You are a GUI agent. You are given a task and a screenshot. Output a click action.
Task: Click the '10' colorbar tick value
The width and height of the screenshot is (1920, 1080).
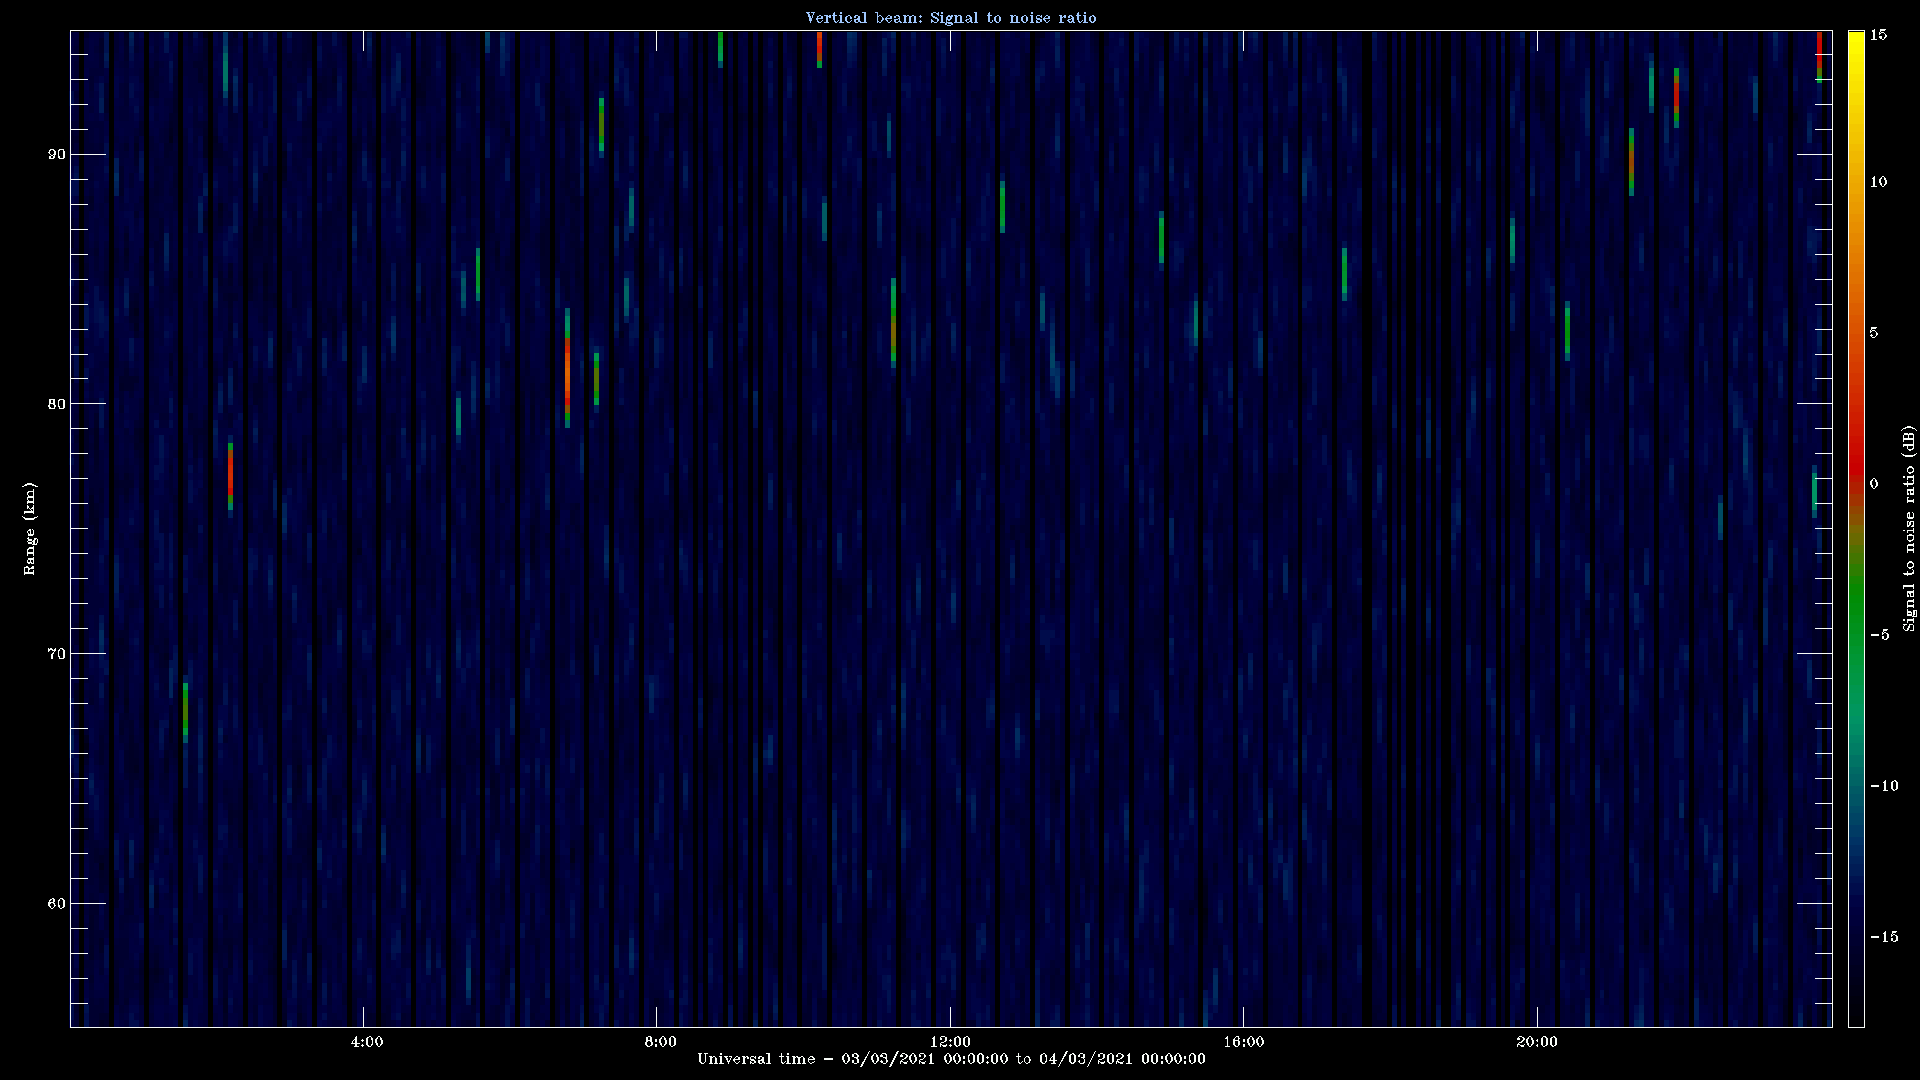(x=1878, y=182)
